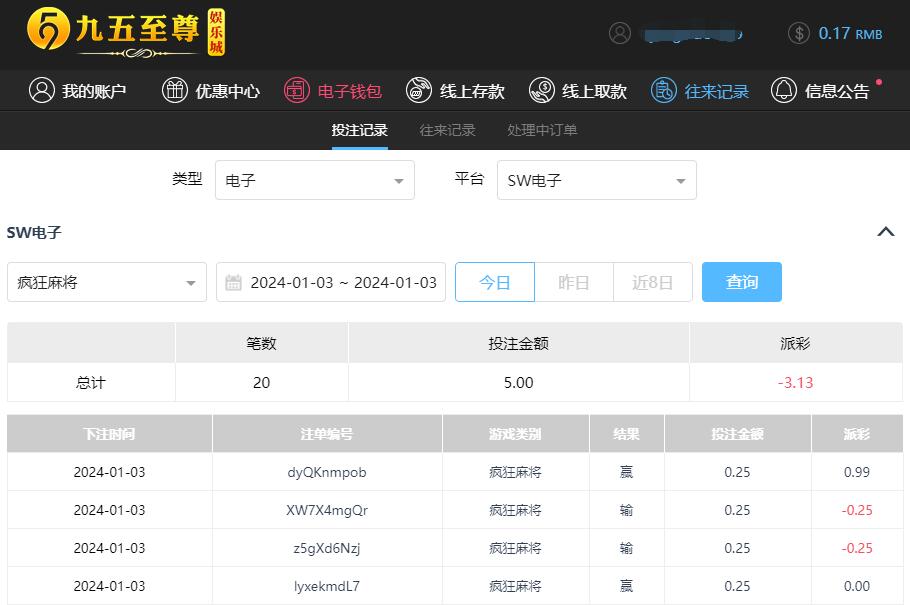Image resolution: width=910 pixels, height=605 pixels.
Task: Click the calendar icon in date field
Action: [233, 283]
